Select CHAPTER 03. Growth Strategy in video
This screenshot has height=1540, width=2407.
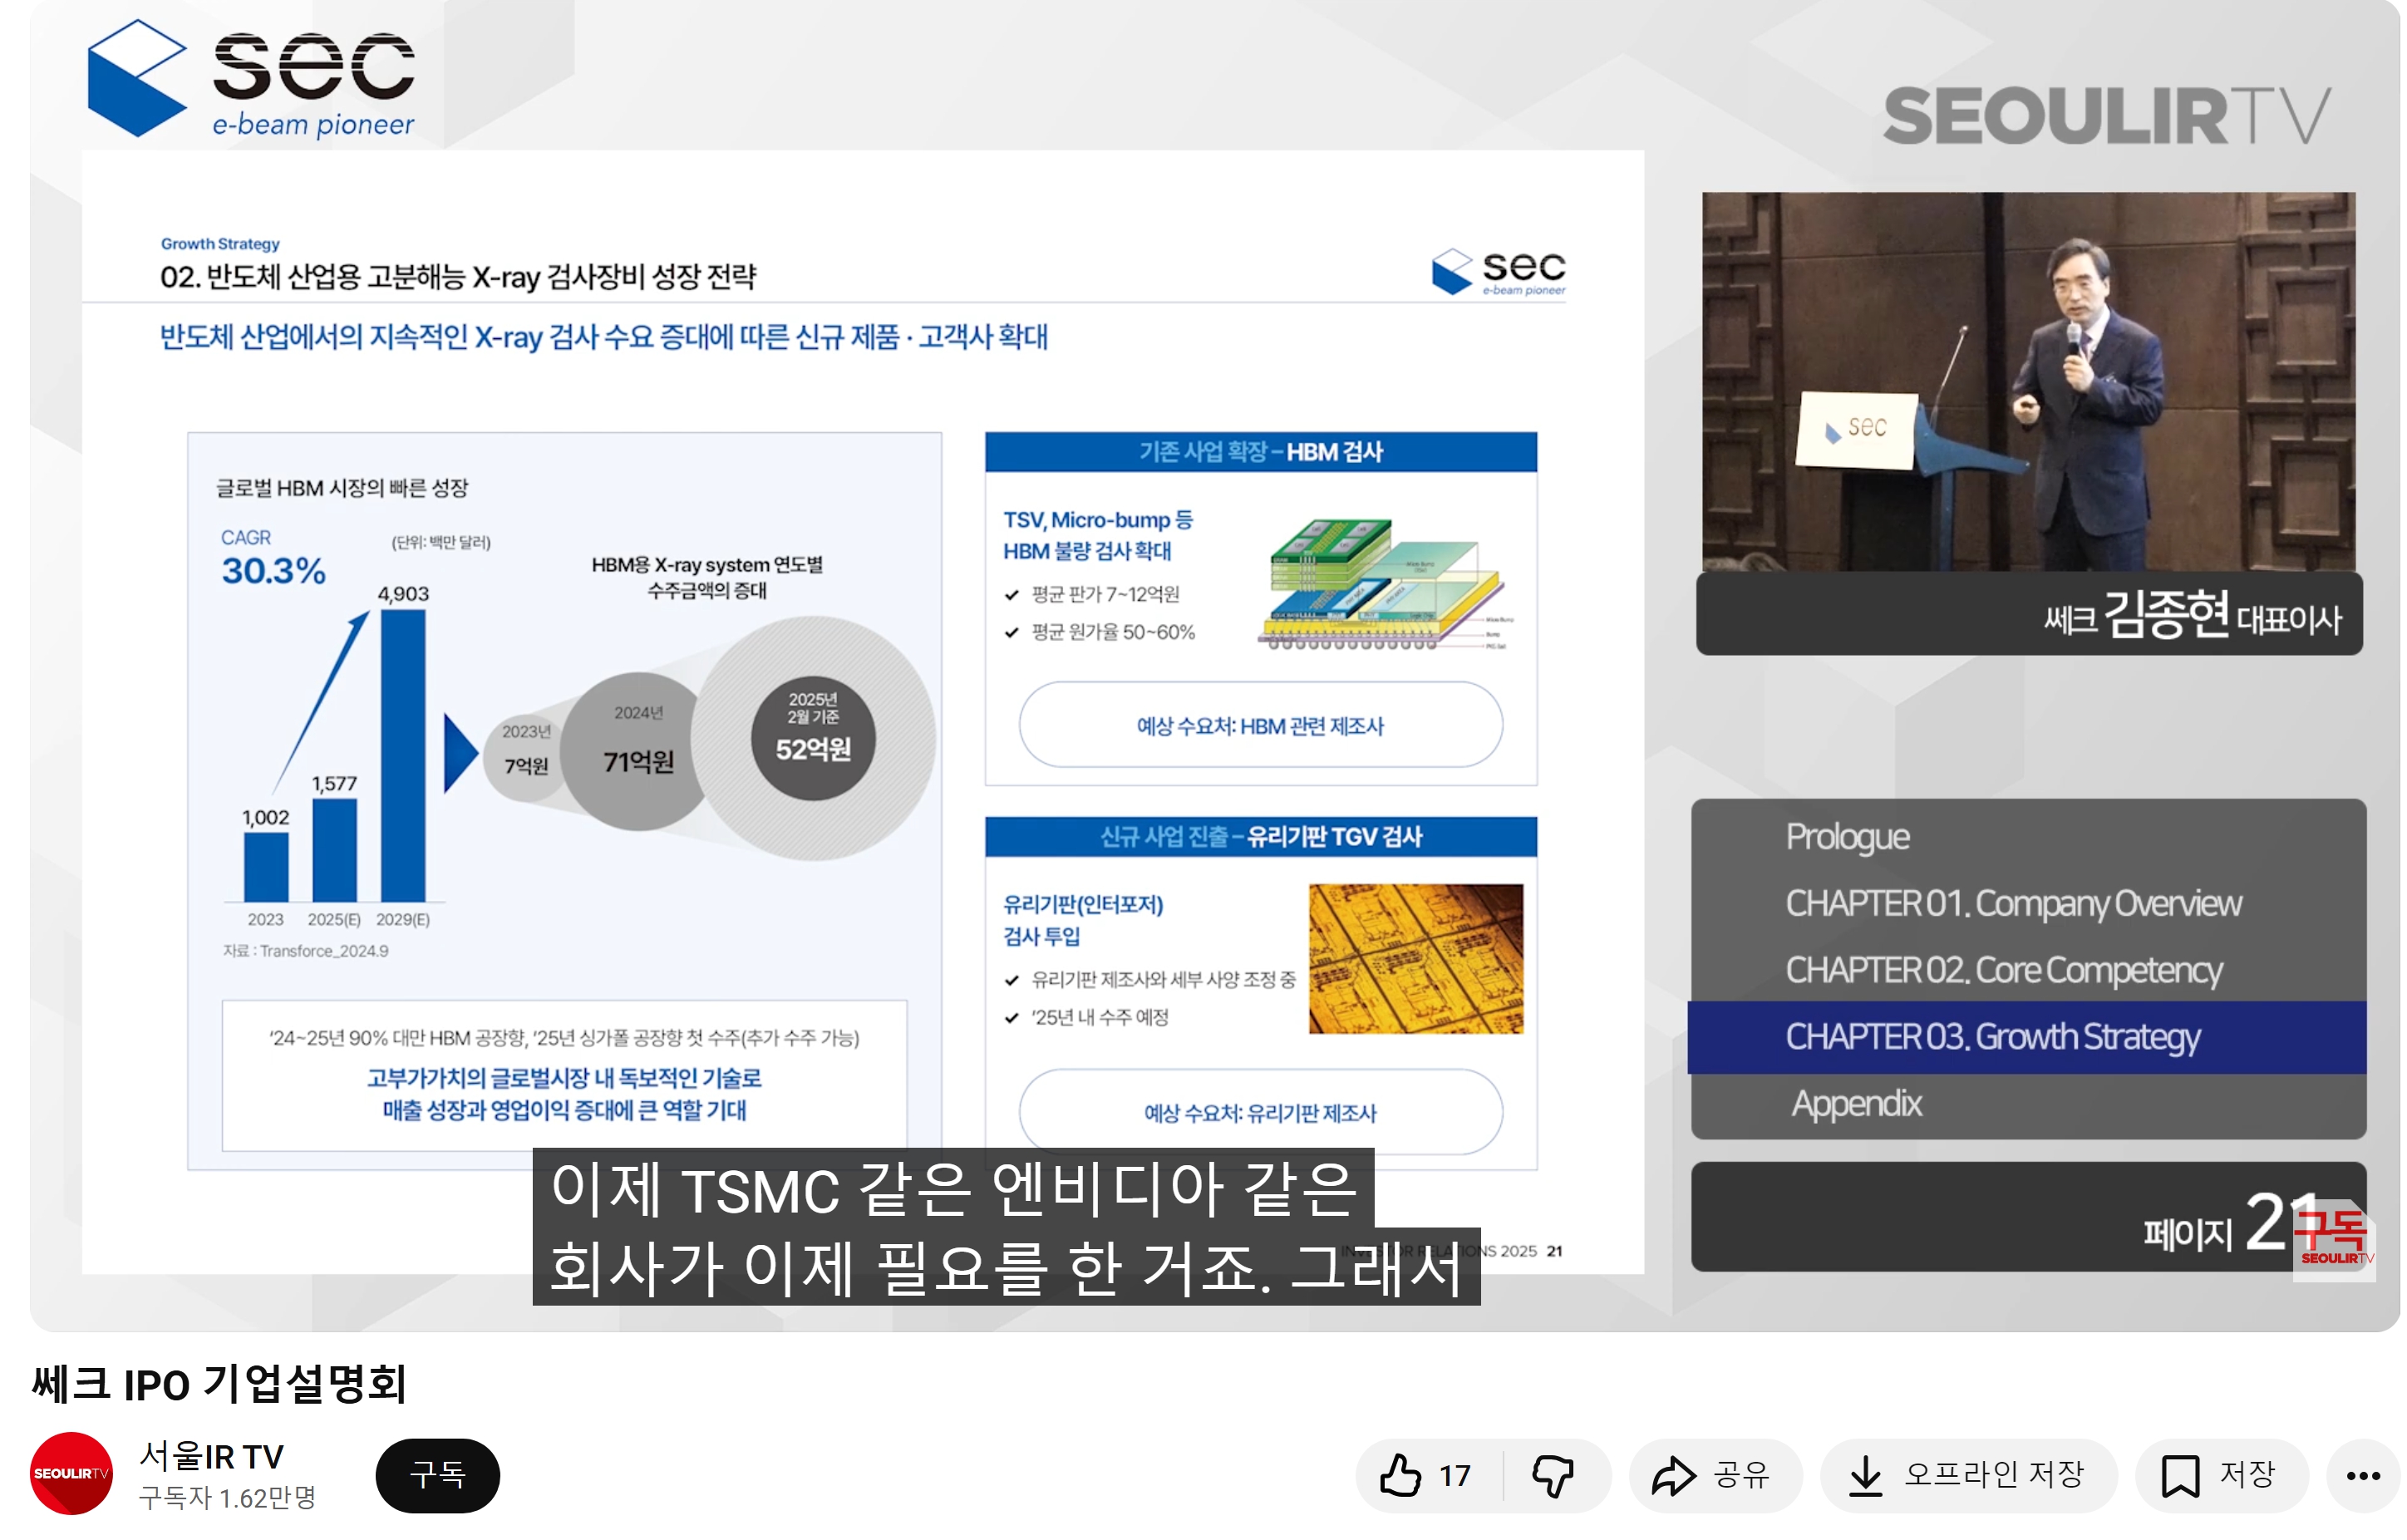coord(1992,1037)
